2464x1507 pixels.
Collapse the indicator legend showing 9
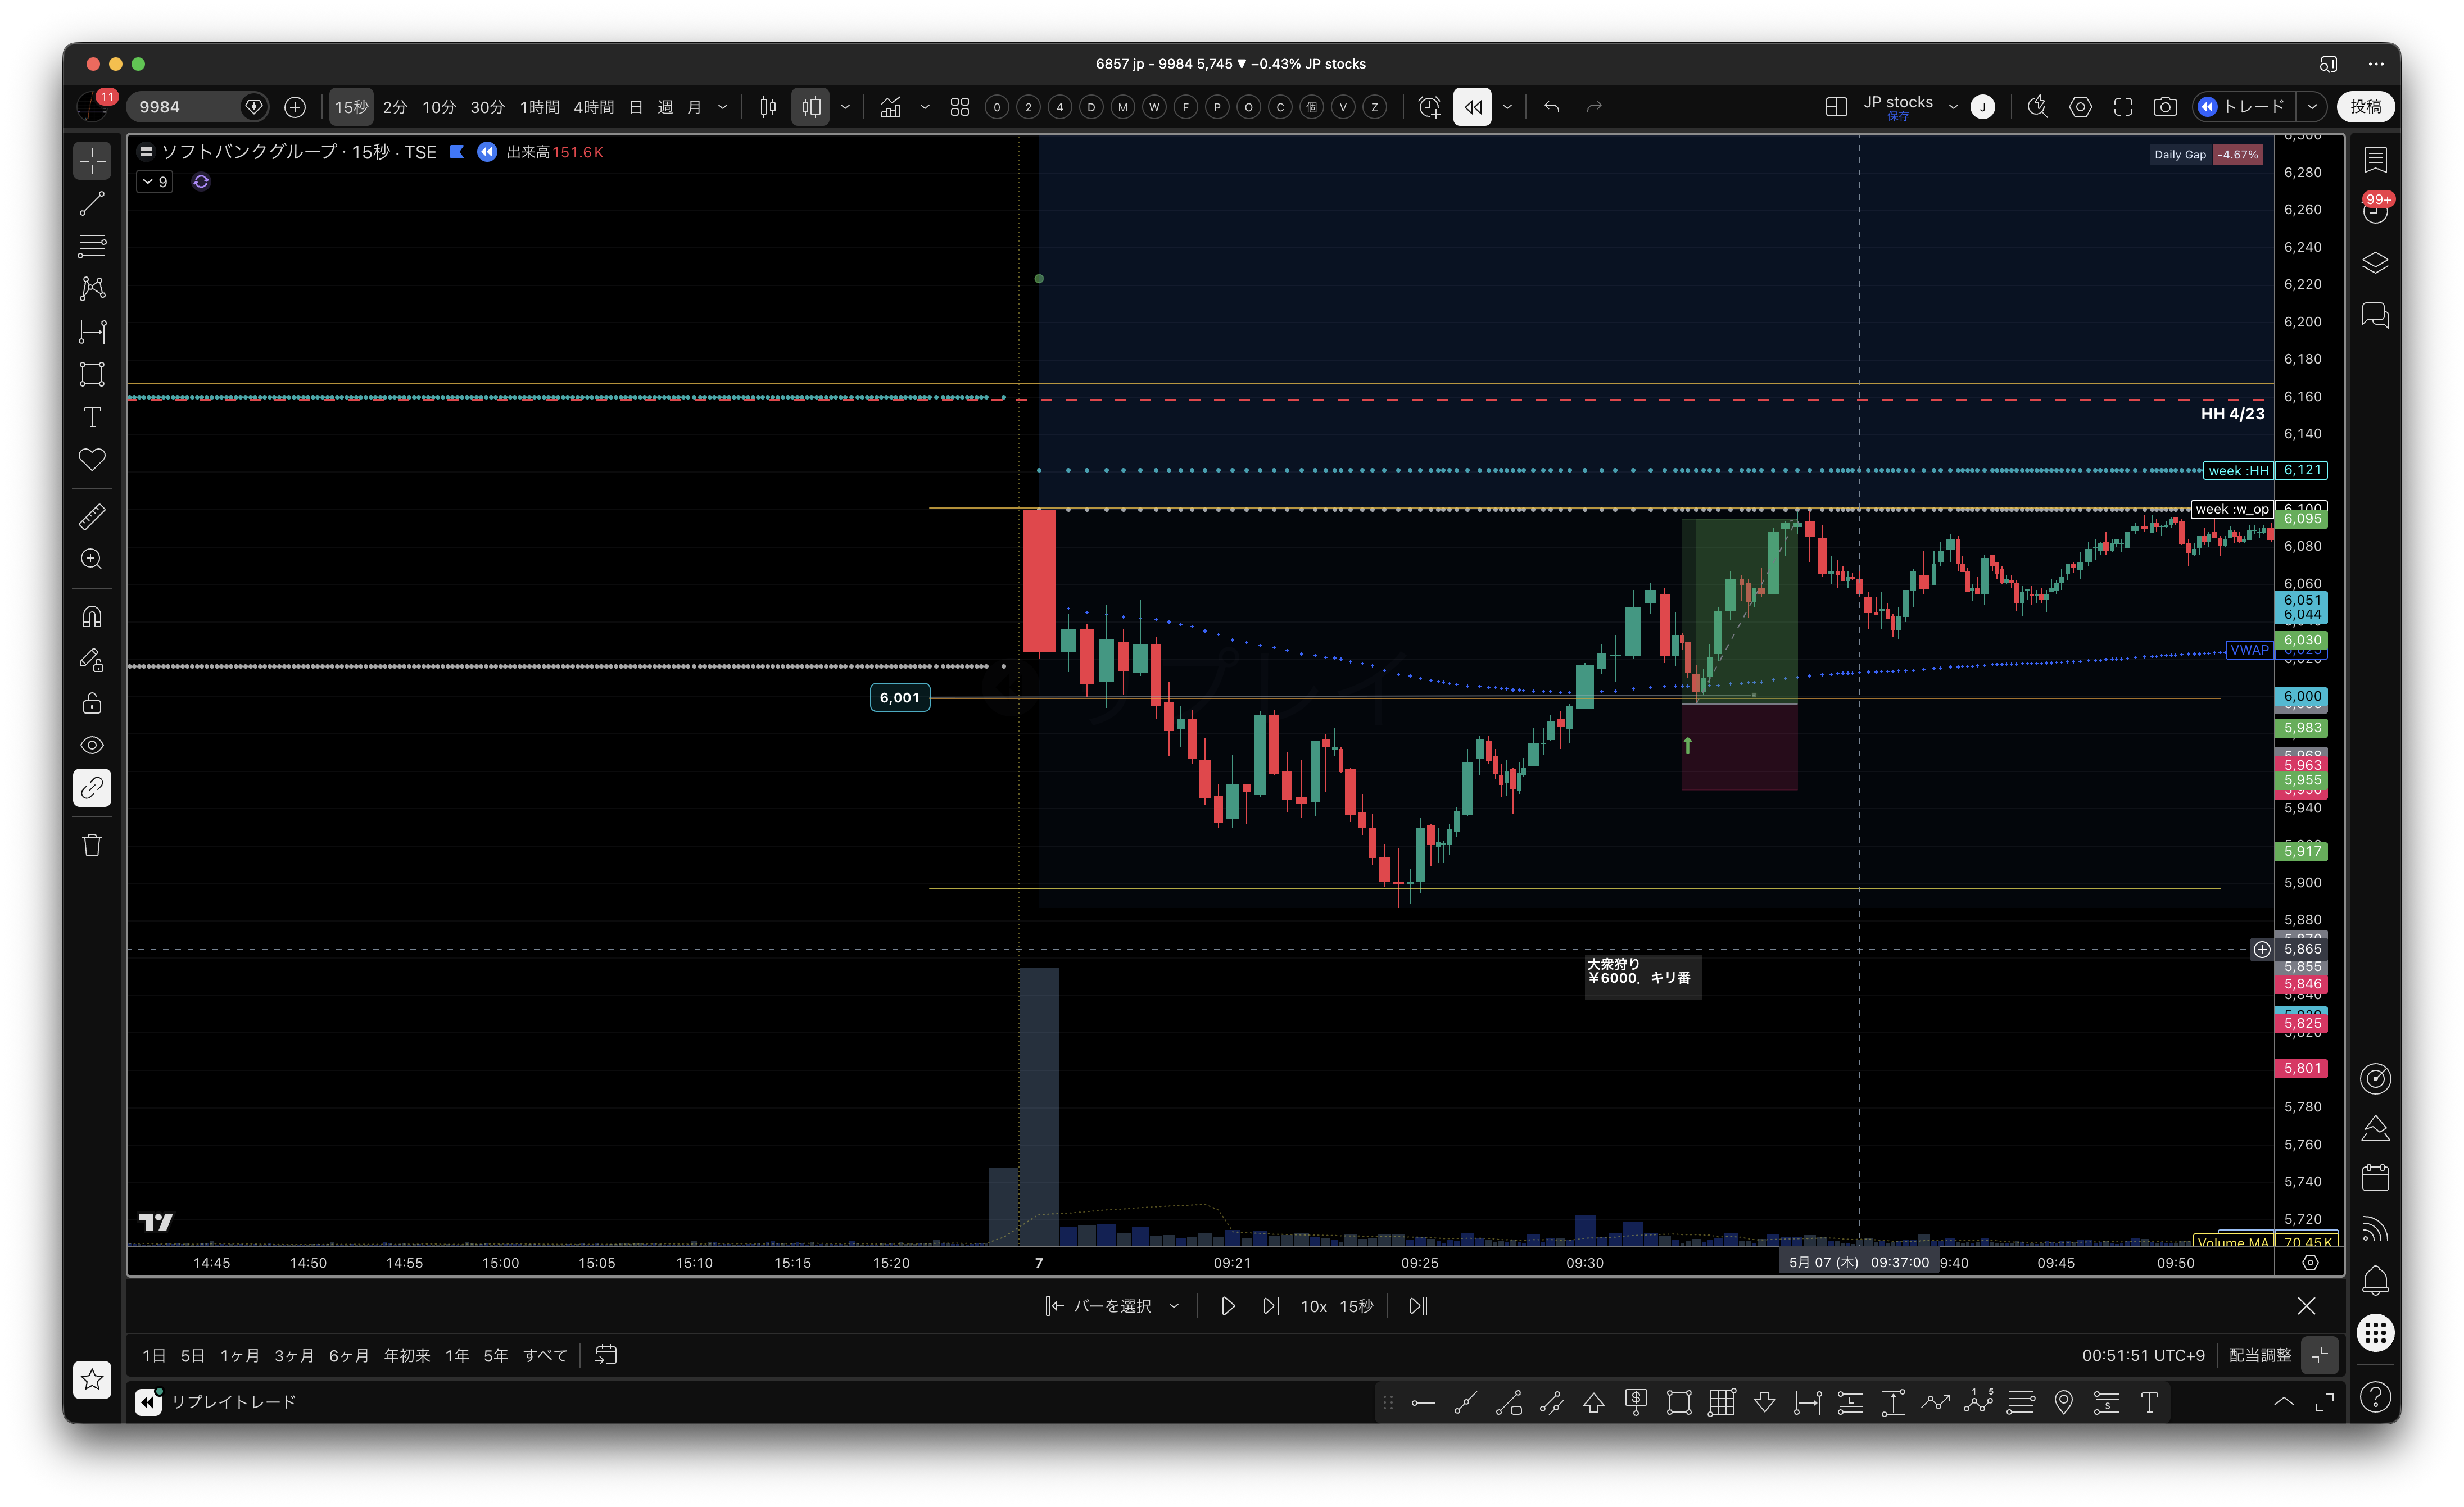pyautogui.click(x=155, y=182)
